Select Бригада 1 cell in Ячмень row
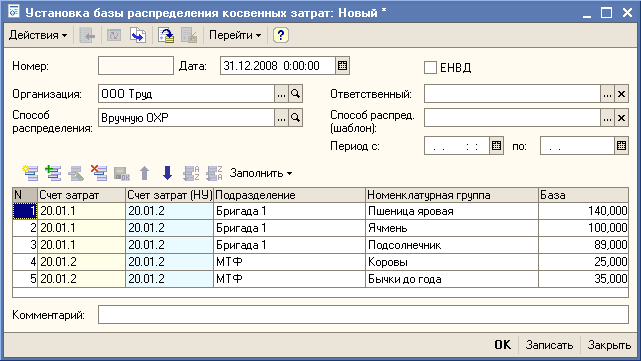The image size is (641, 361). [x=289, y=228]
